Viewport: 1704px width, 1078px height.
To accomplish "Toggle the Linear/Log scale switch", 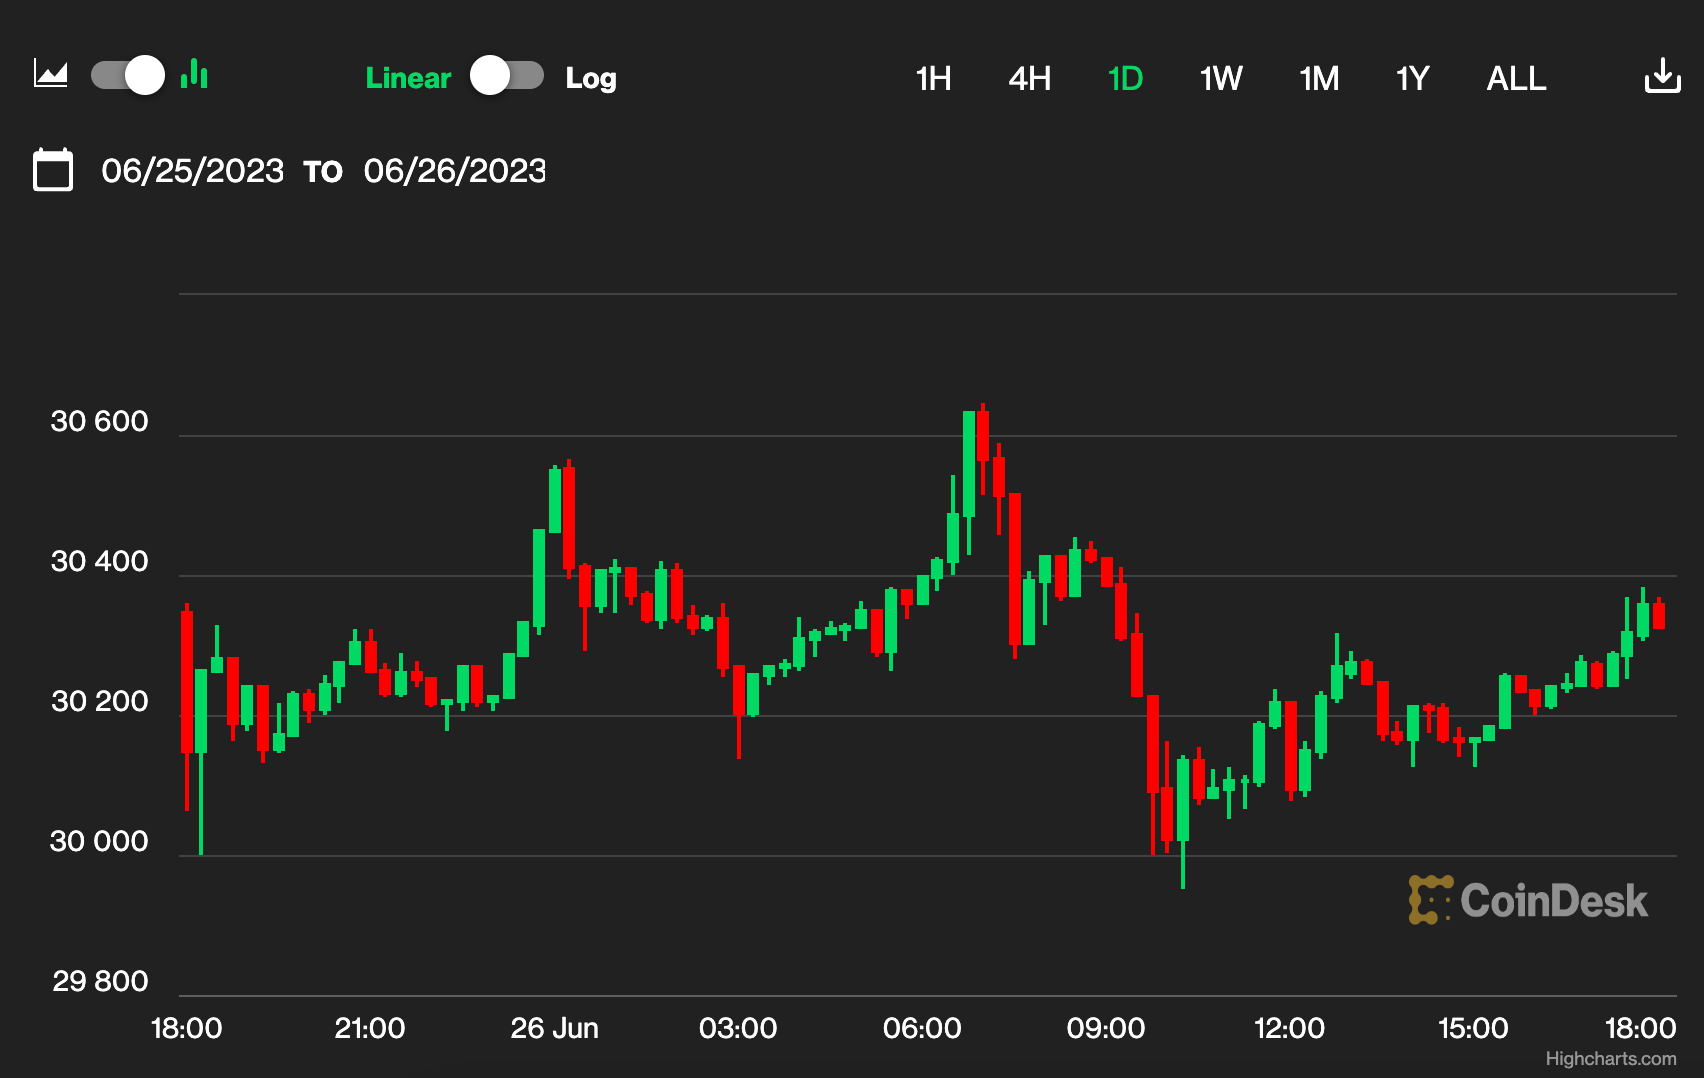I will tap(507, 76).
